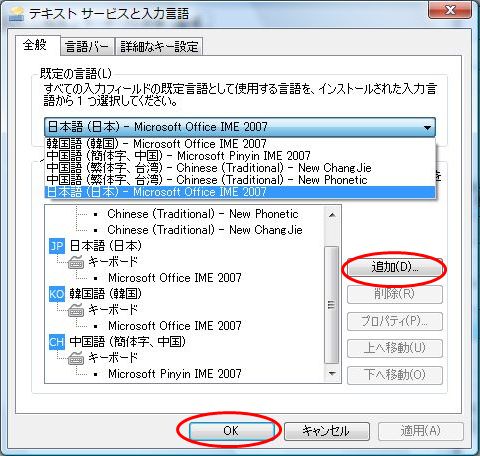This screenshot has width=480, height=456.
Task: Confirm with the OK button
Action: pyautogui.click(x=231, y=431)
